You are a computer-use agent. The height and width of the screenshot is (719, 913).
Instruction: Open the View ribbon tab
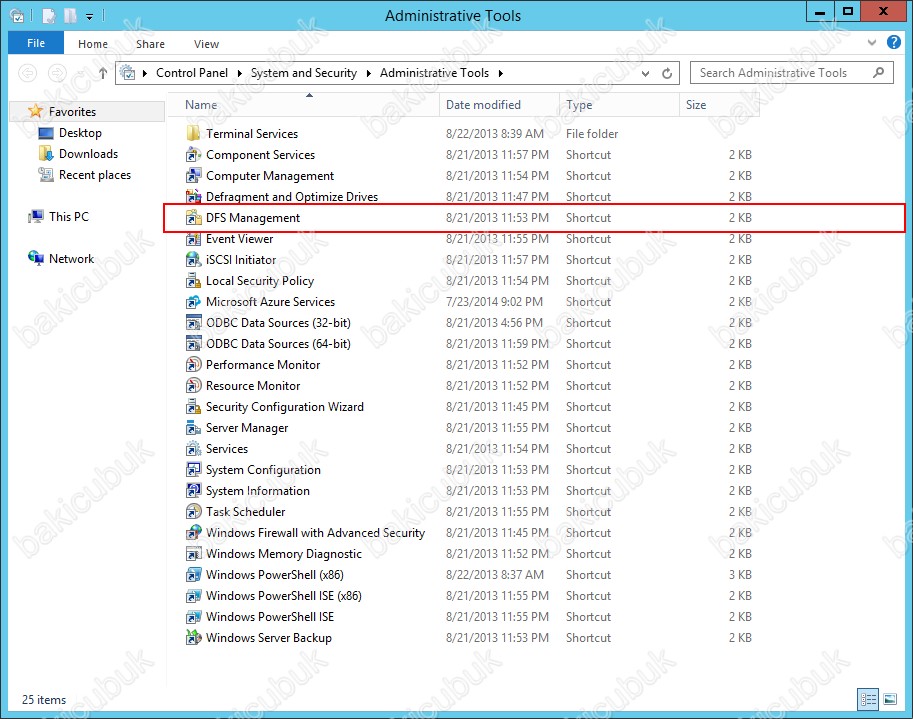pyautogui.click(x=206, y=44)
